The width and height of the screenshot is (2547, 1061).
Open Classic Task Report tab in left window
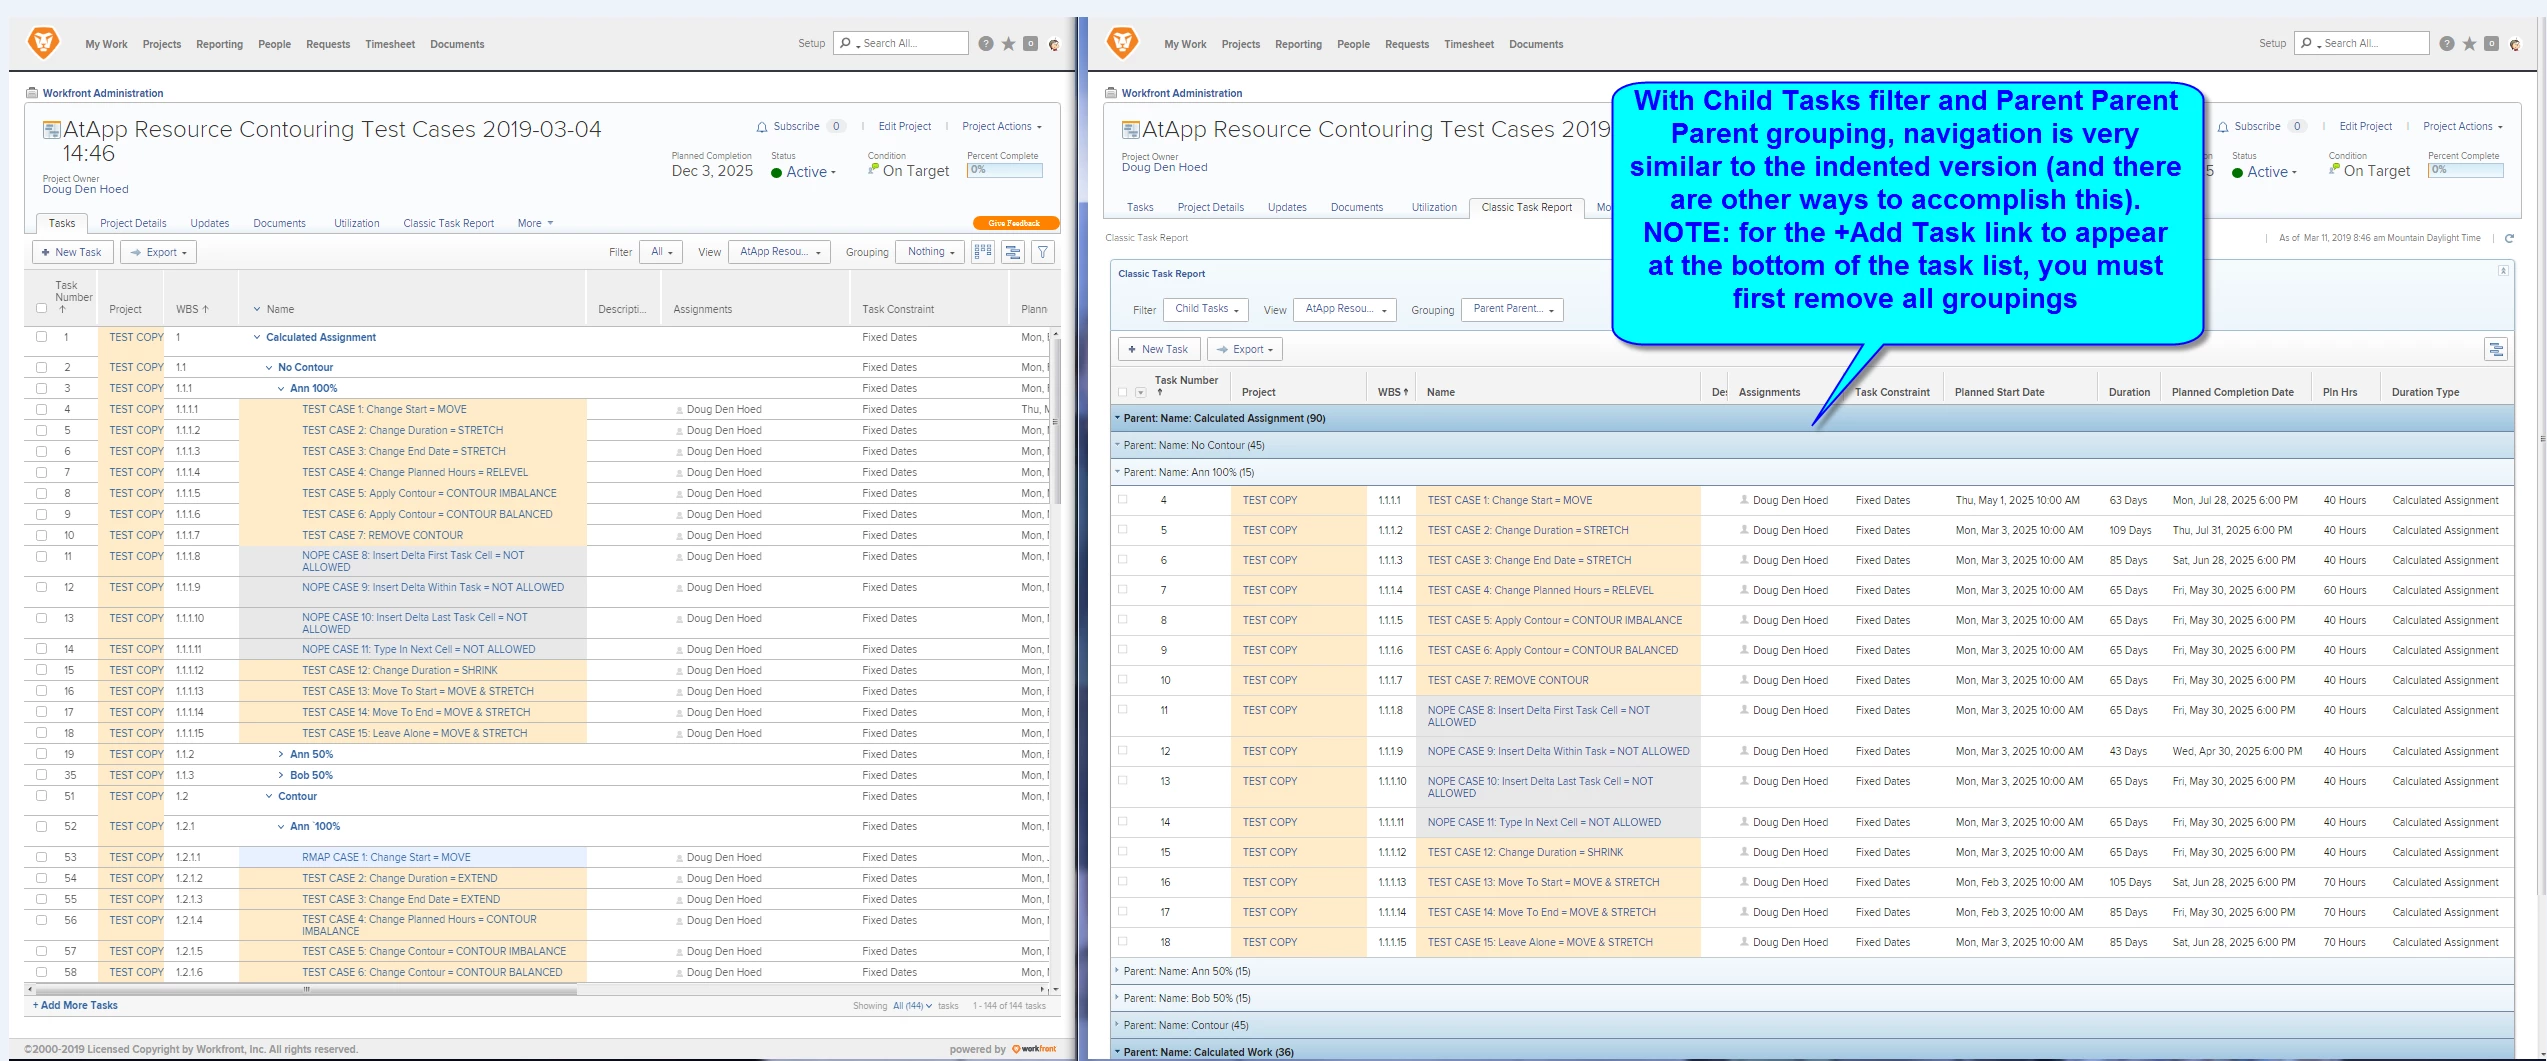(449, 223)
